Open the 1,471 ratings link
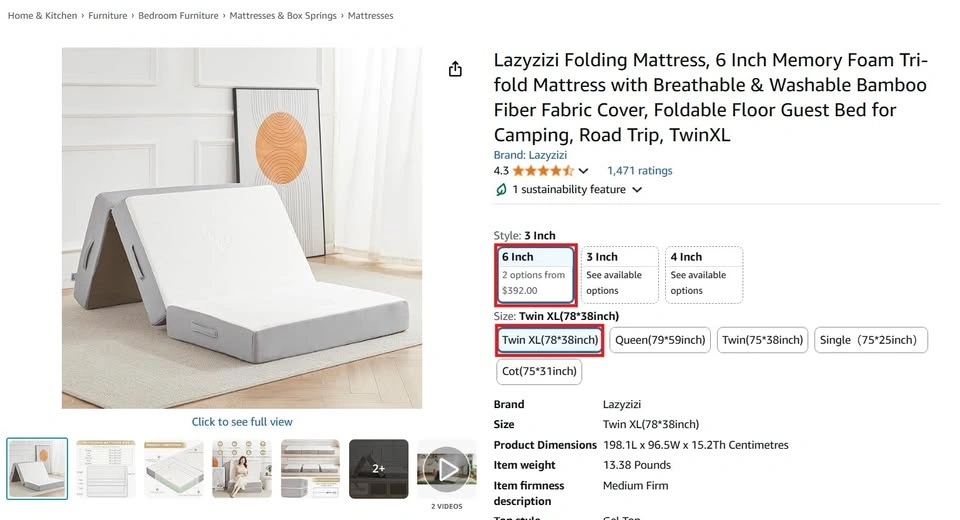960x520 pixels. [640, 171]
